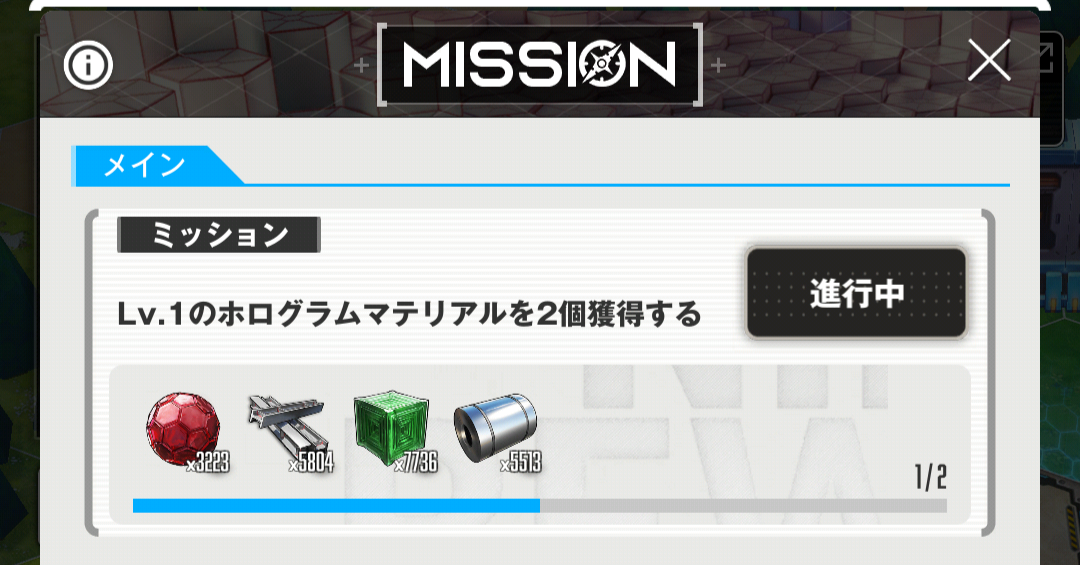This screenshot has height=565, width=1080.
Task: Click the x3223 quantity label
Action: (x=208, y=462)
